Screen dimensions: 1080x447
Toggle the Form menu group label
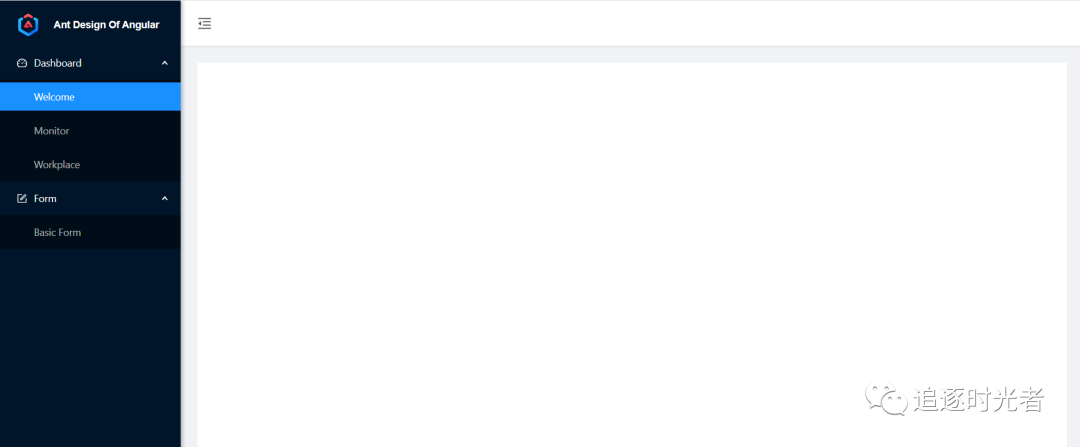(x=45, y=198)
